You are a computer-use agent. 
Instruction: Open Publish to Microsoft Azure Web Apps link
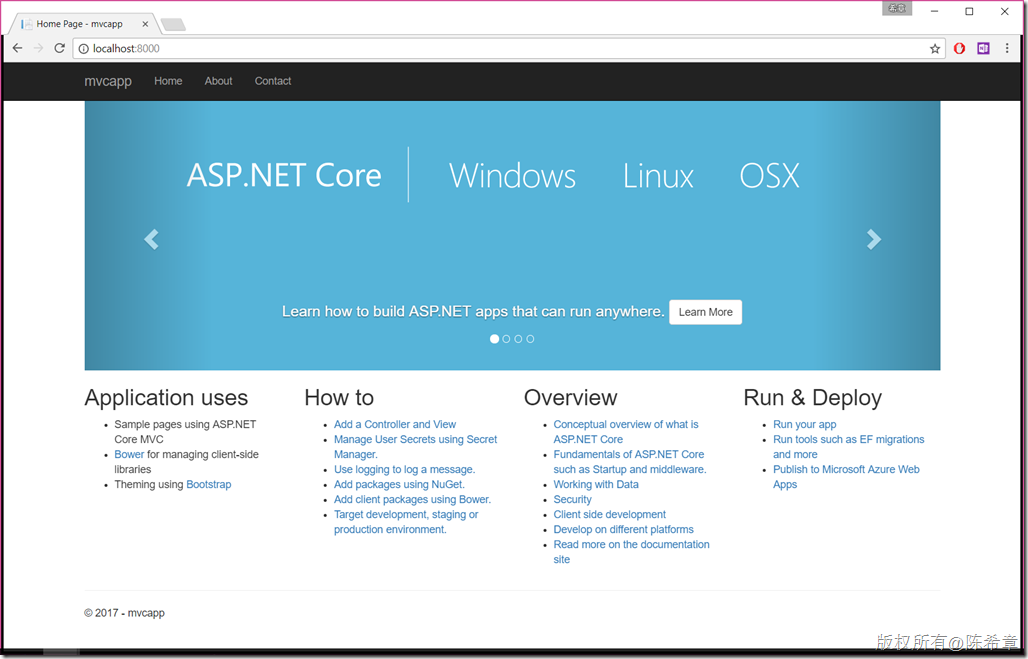(846, 477)
